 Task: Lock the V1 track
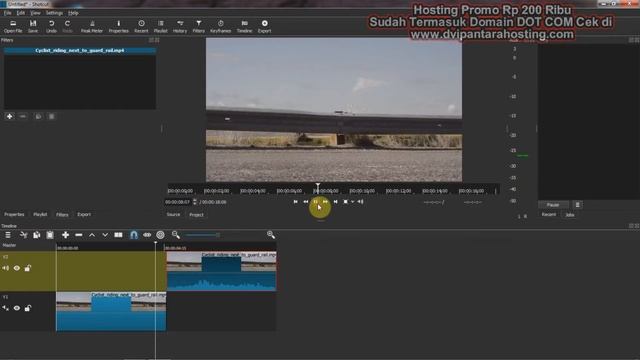28,308
